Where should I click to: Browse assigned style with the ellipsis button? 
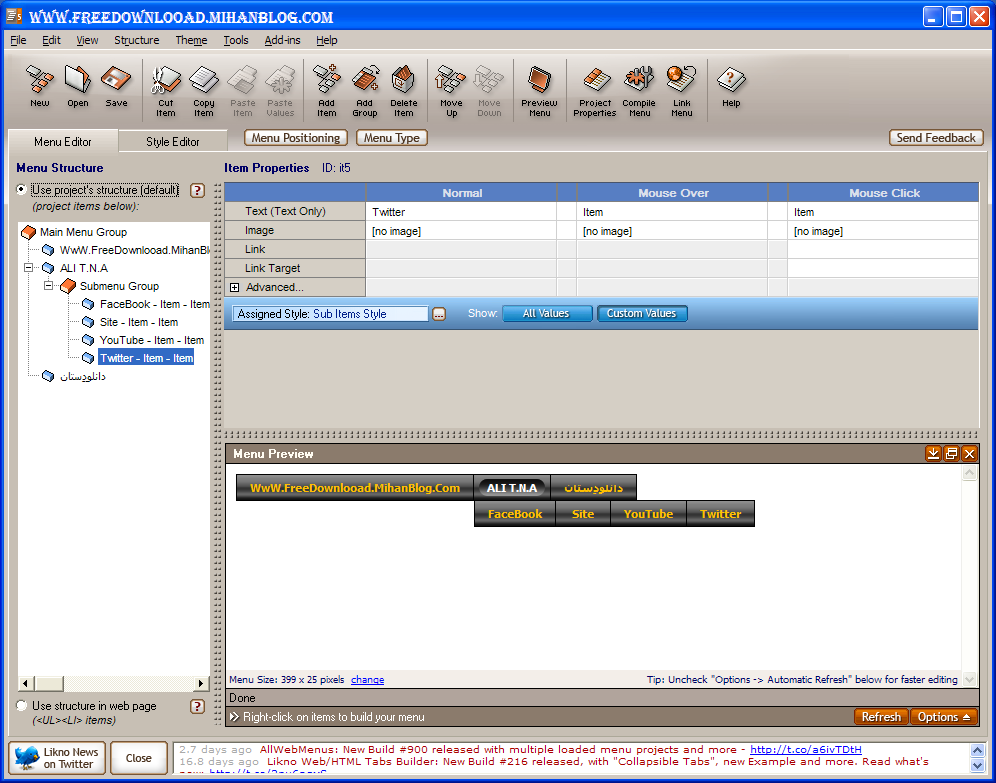tap(439, 314)
